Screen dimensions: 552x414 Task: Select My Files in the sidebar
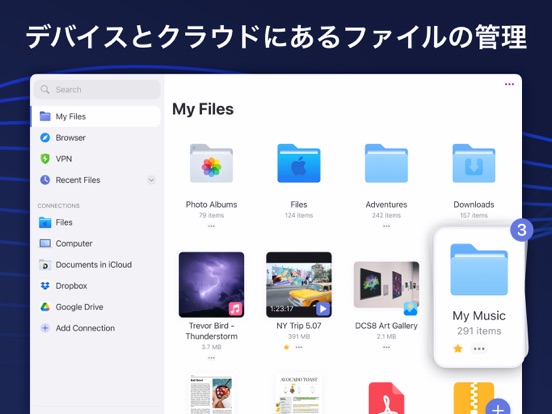95,117
